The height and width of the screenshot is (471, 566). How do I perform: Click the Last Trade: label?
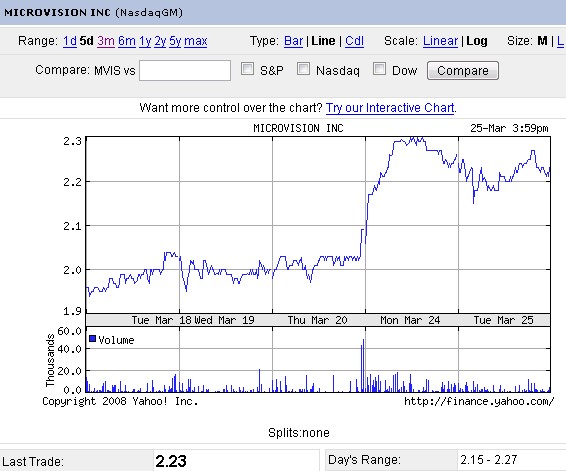click(x=33, y=462)
